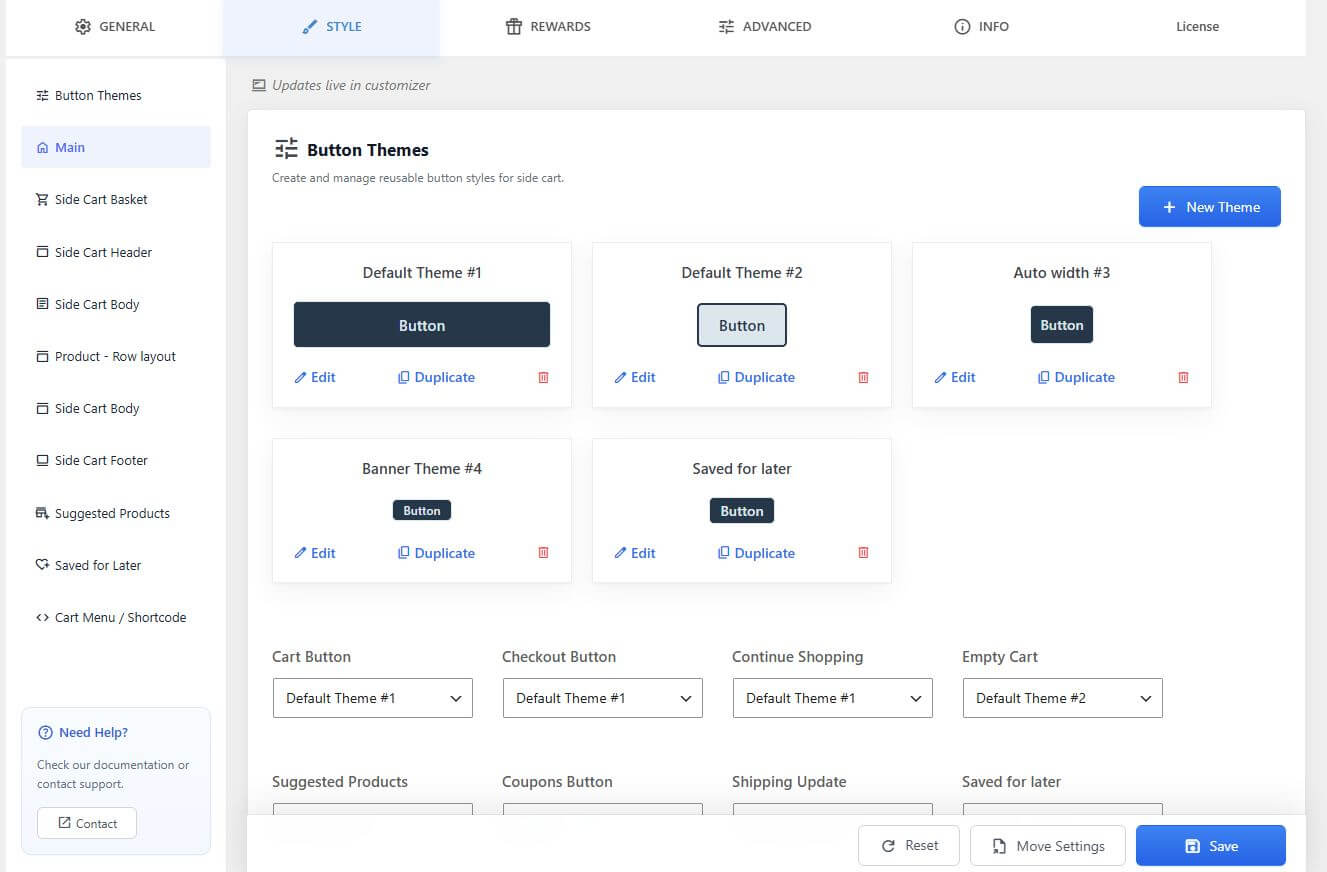1327x872 pixels.
Task: Open the ADVANCED tab
Action: pyautogui.click(x=765, y=27)
